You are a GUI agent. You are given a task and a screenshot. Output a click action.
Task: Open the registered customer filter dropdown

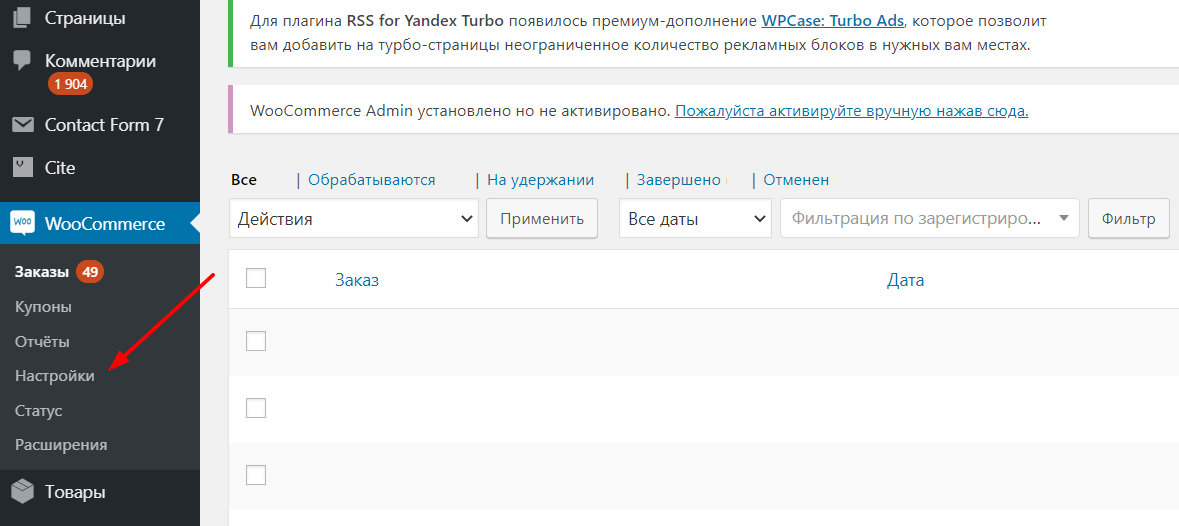tap(929, 218)
